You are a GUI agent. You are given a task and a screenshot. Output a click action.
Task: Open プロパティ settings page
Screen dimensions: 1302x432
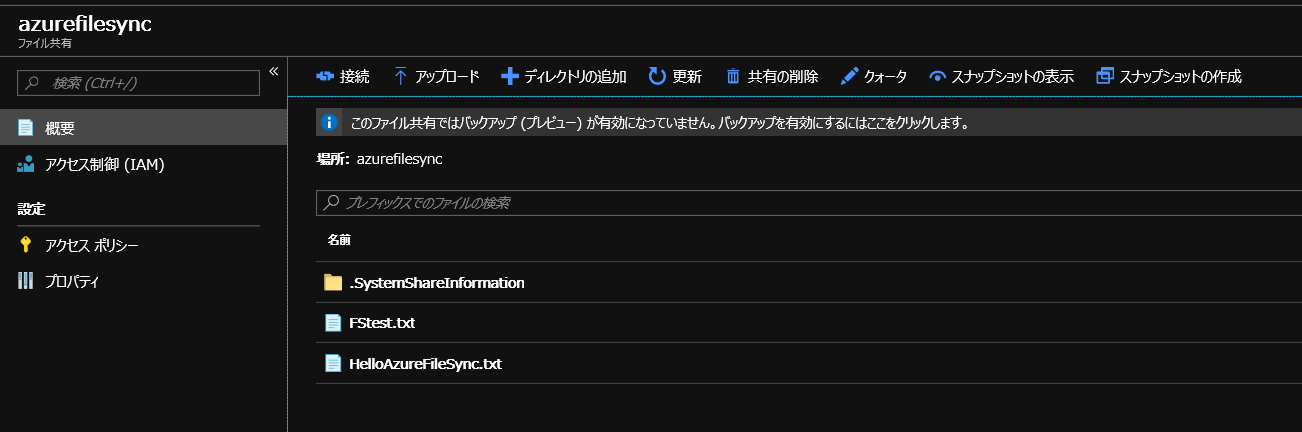143,281
